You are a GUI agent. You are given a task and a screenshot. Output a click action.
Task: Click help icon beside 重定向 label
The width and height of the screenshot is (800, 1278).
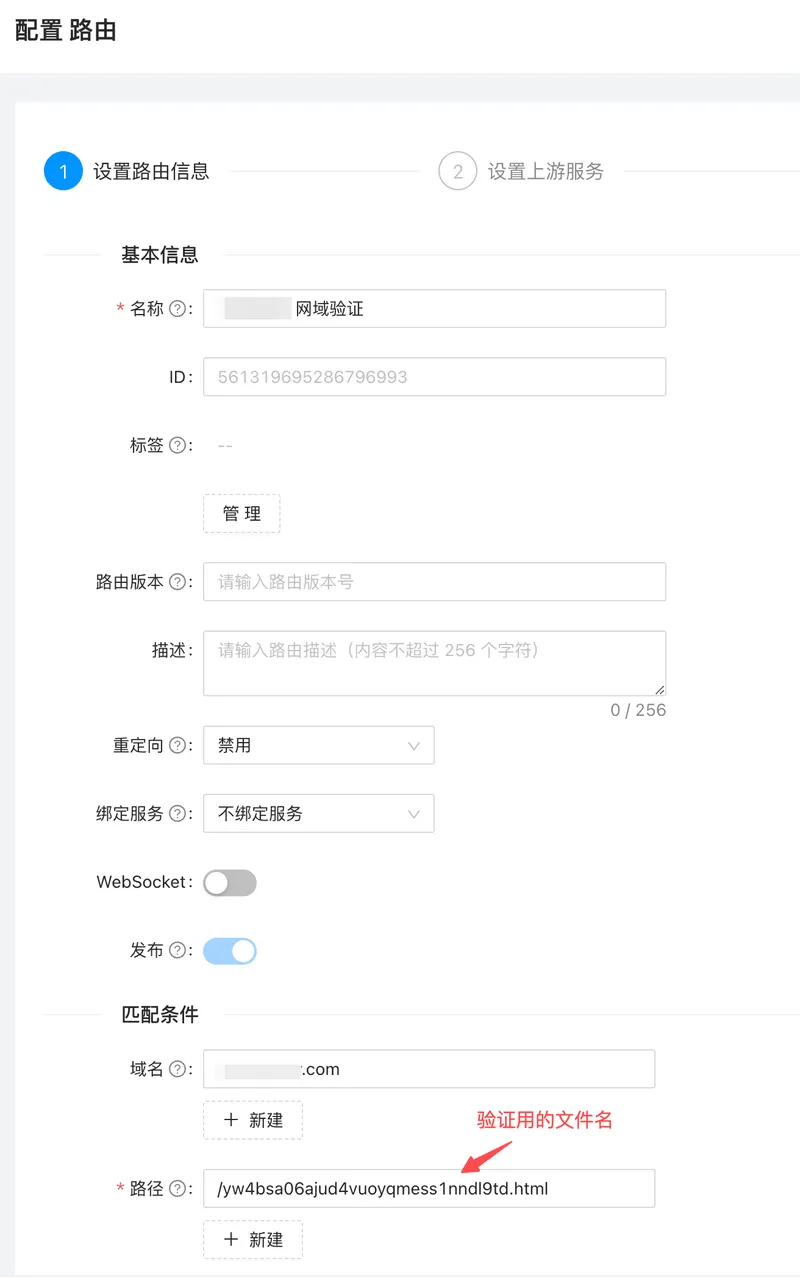coord(177,745)
